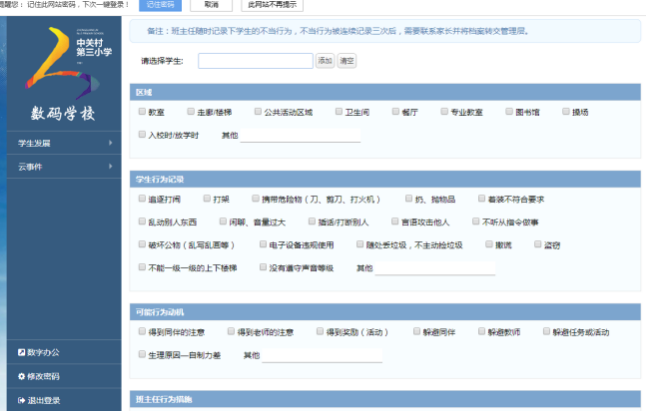Check the 公共活动区域 checkbox
This screenshot has width=646, height=411.
258,111
